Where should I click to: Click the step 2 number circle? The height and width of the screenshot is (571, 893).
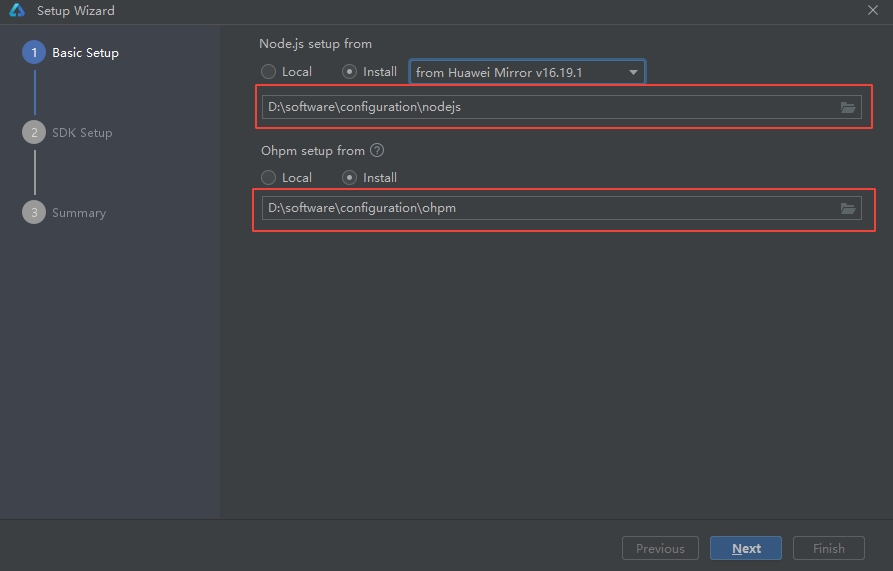[34, 133]
